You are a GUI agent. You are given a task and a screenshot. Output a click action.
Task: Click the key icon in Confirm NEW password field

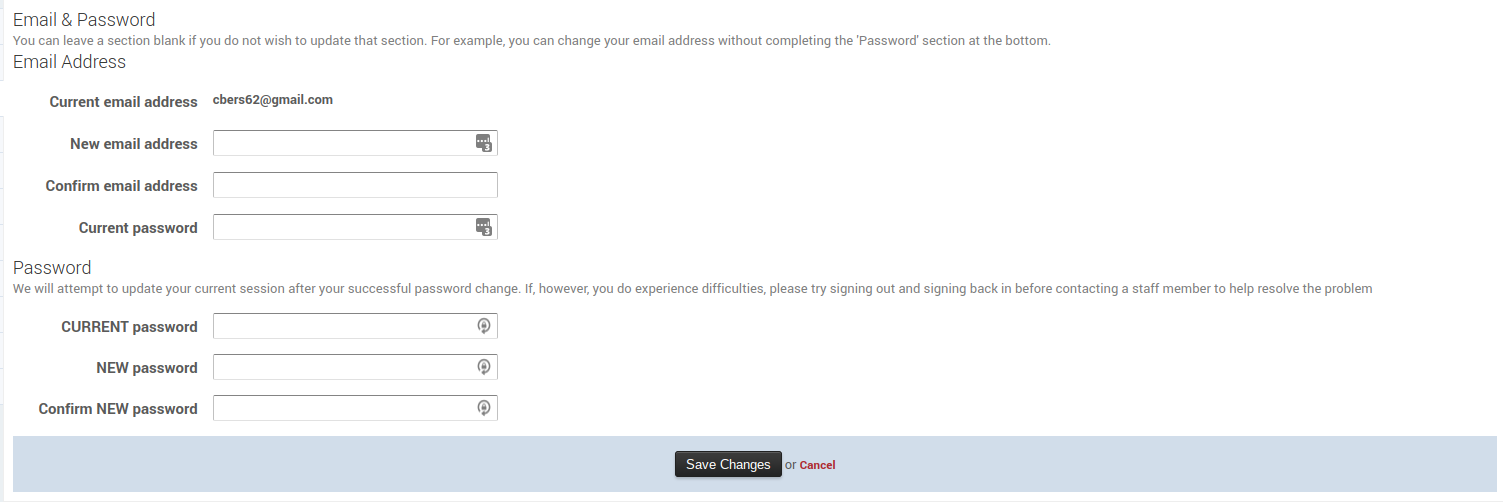coord(484,408)
